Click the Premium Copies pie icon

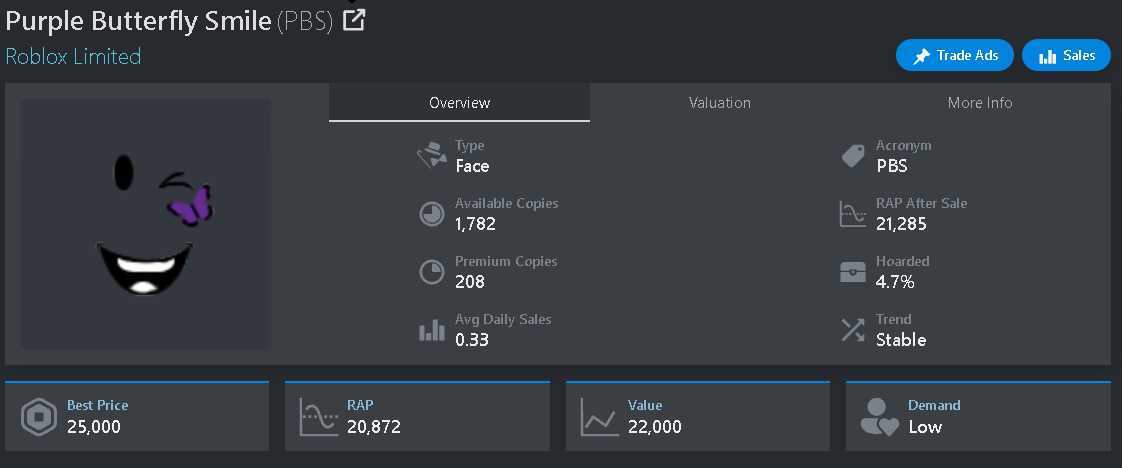[x=431, y=272]
